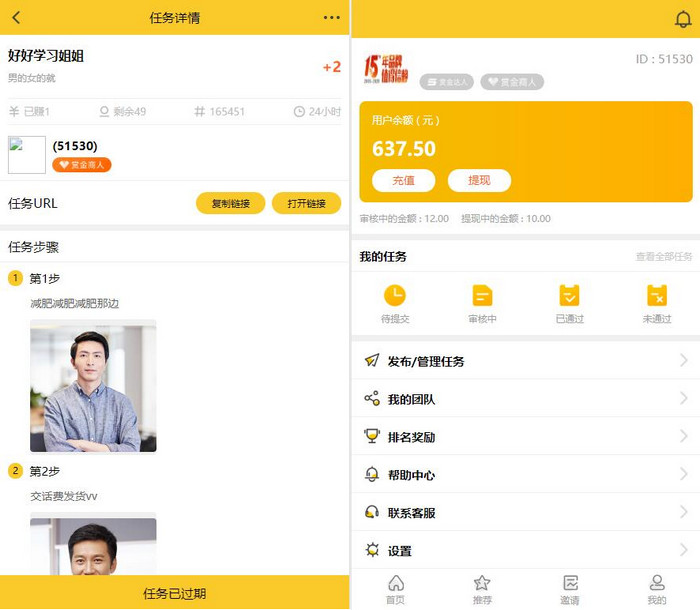Screen dimensions: 700x610
Task: Click the 用户余额（元） label
Action: [406, 120]
